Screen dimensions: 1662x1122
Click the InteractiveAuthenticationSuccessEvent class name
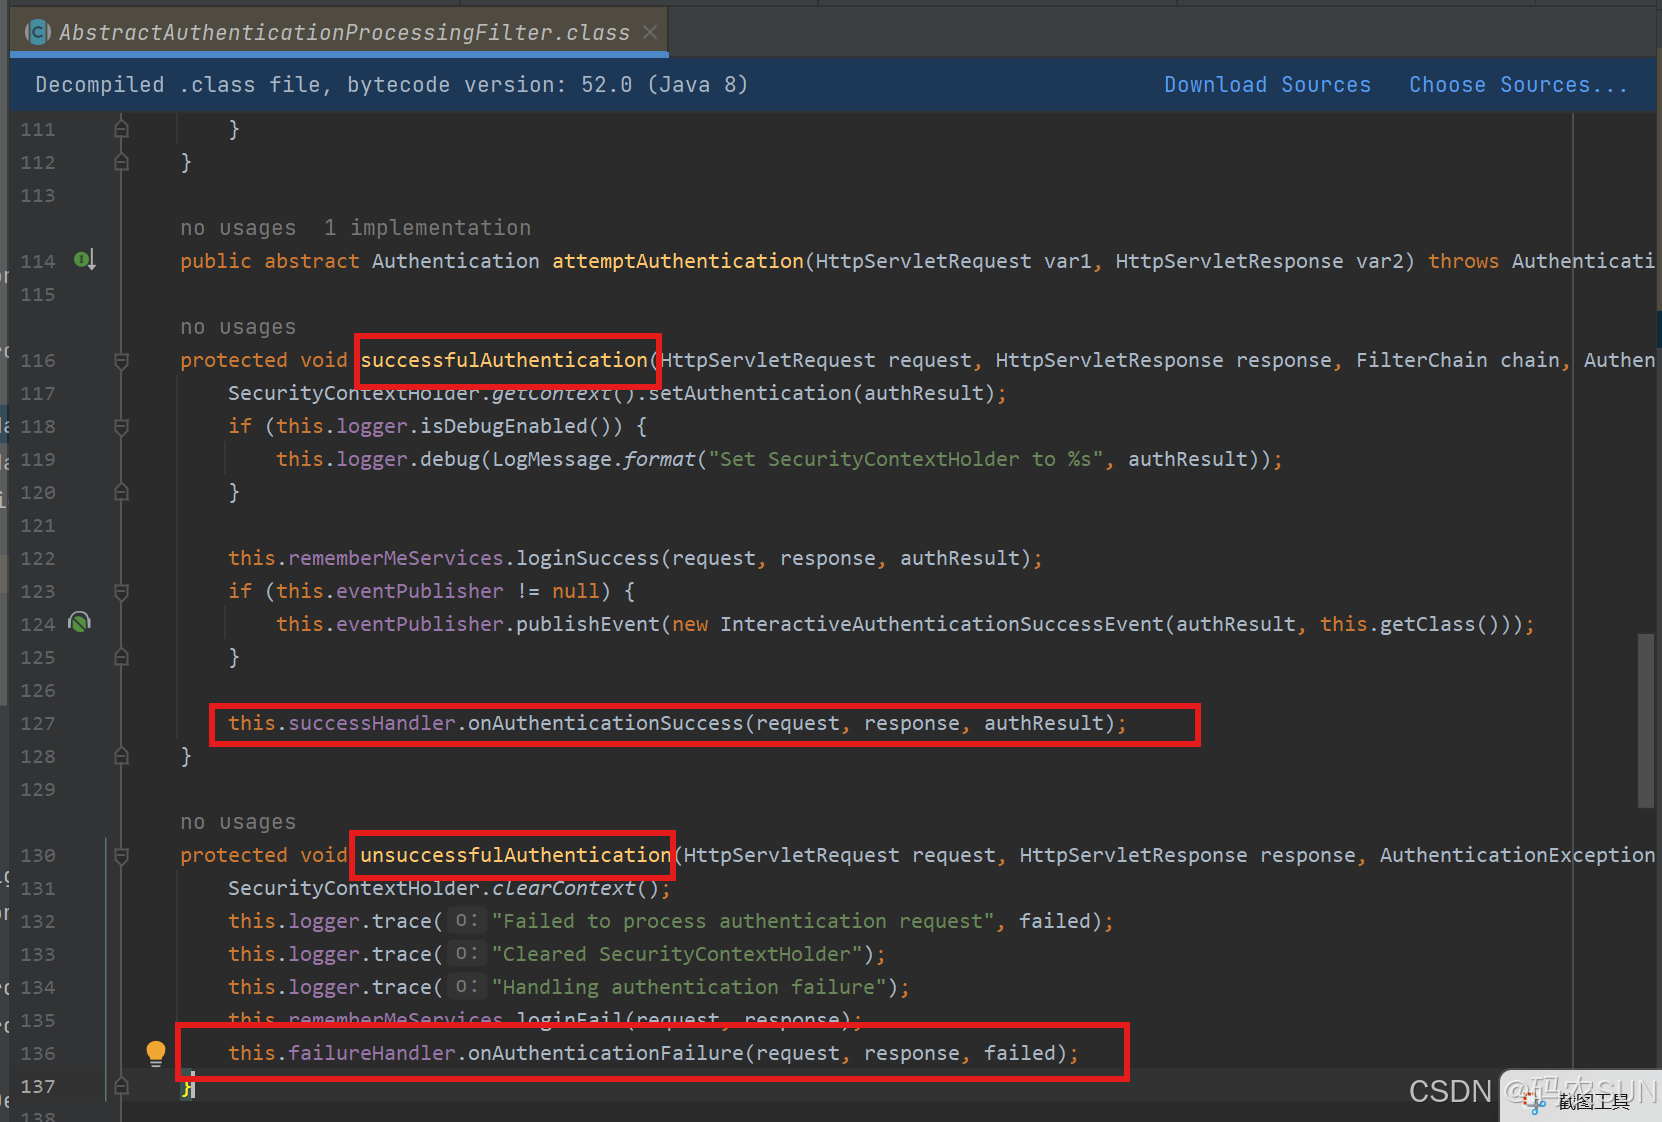click(942, 624)
